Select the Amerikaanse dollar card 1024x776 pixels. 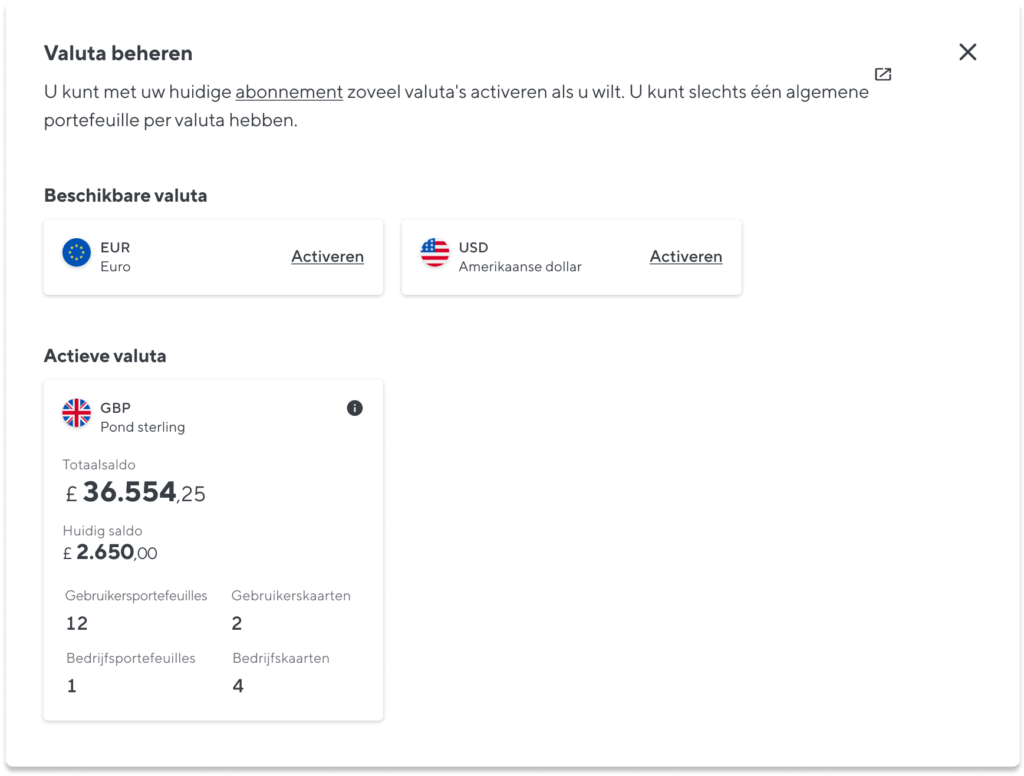[x=571, y=257]
